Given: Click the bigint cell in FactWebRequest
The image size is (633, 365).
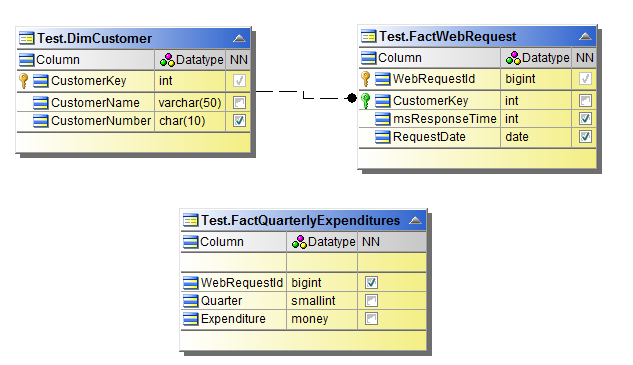Looking at the screenshot, I should pyautogui.click(x=536, y=79).
